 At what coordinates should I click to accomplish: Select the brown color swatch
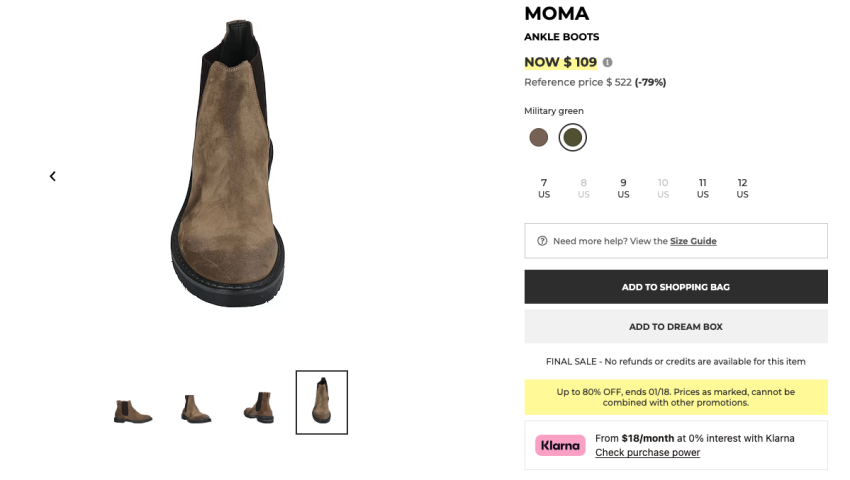click(x=539, y=137)
